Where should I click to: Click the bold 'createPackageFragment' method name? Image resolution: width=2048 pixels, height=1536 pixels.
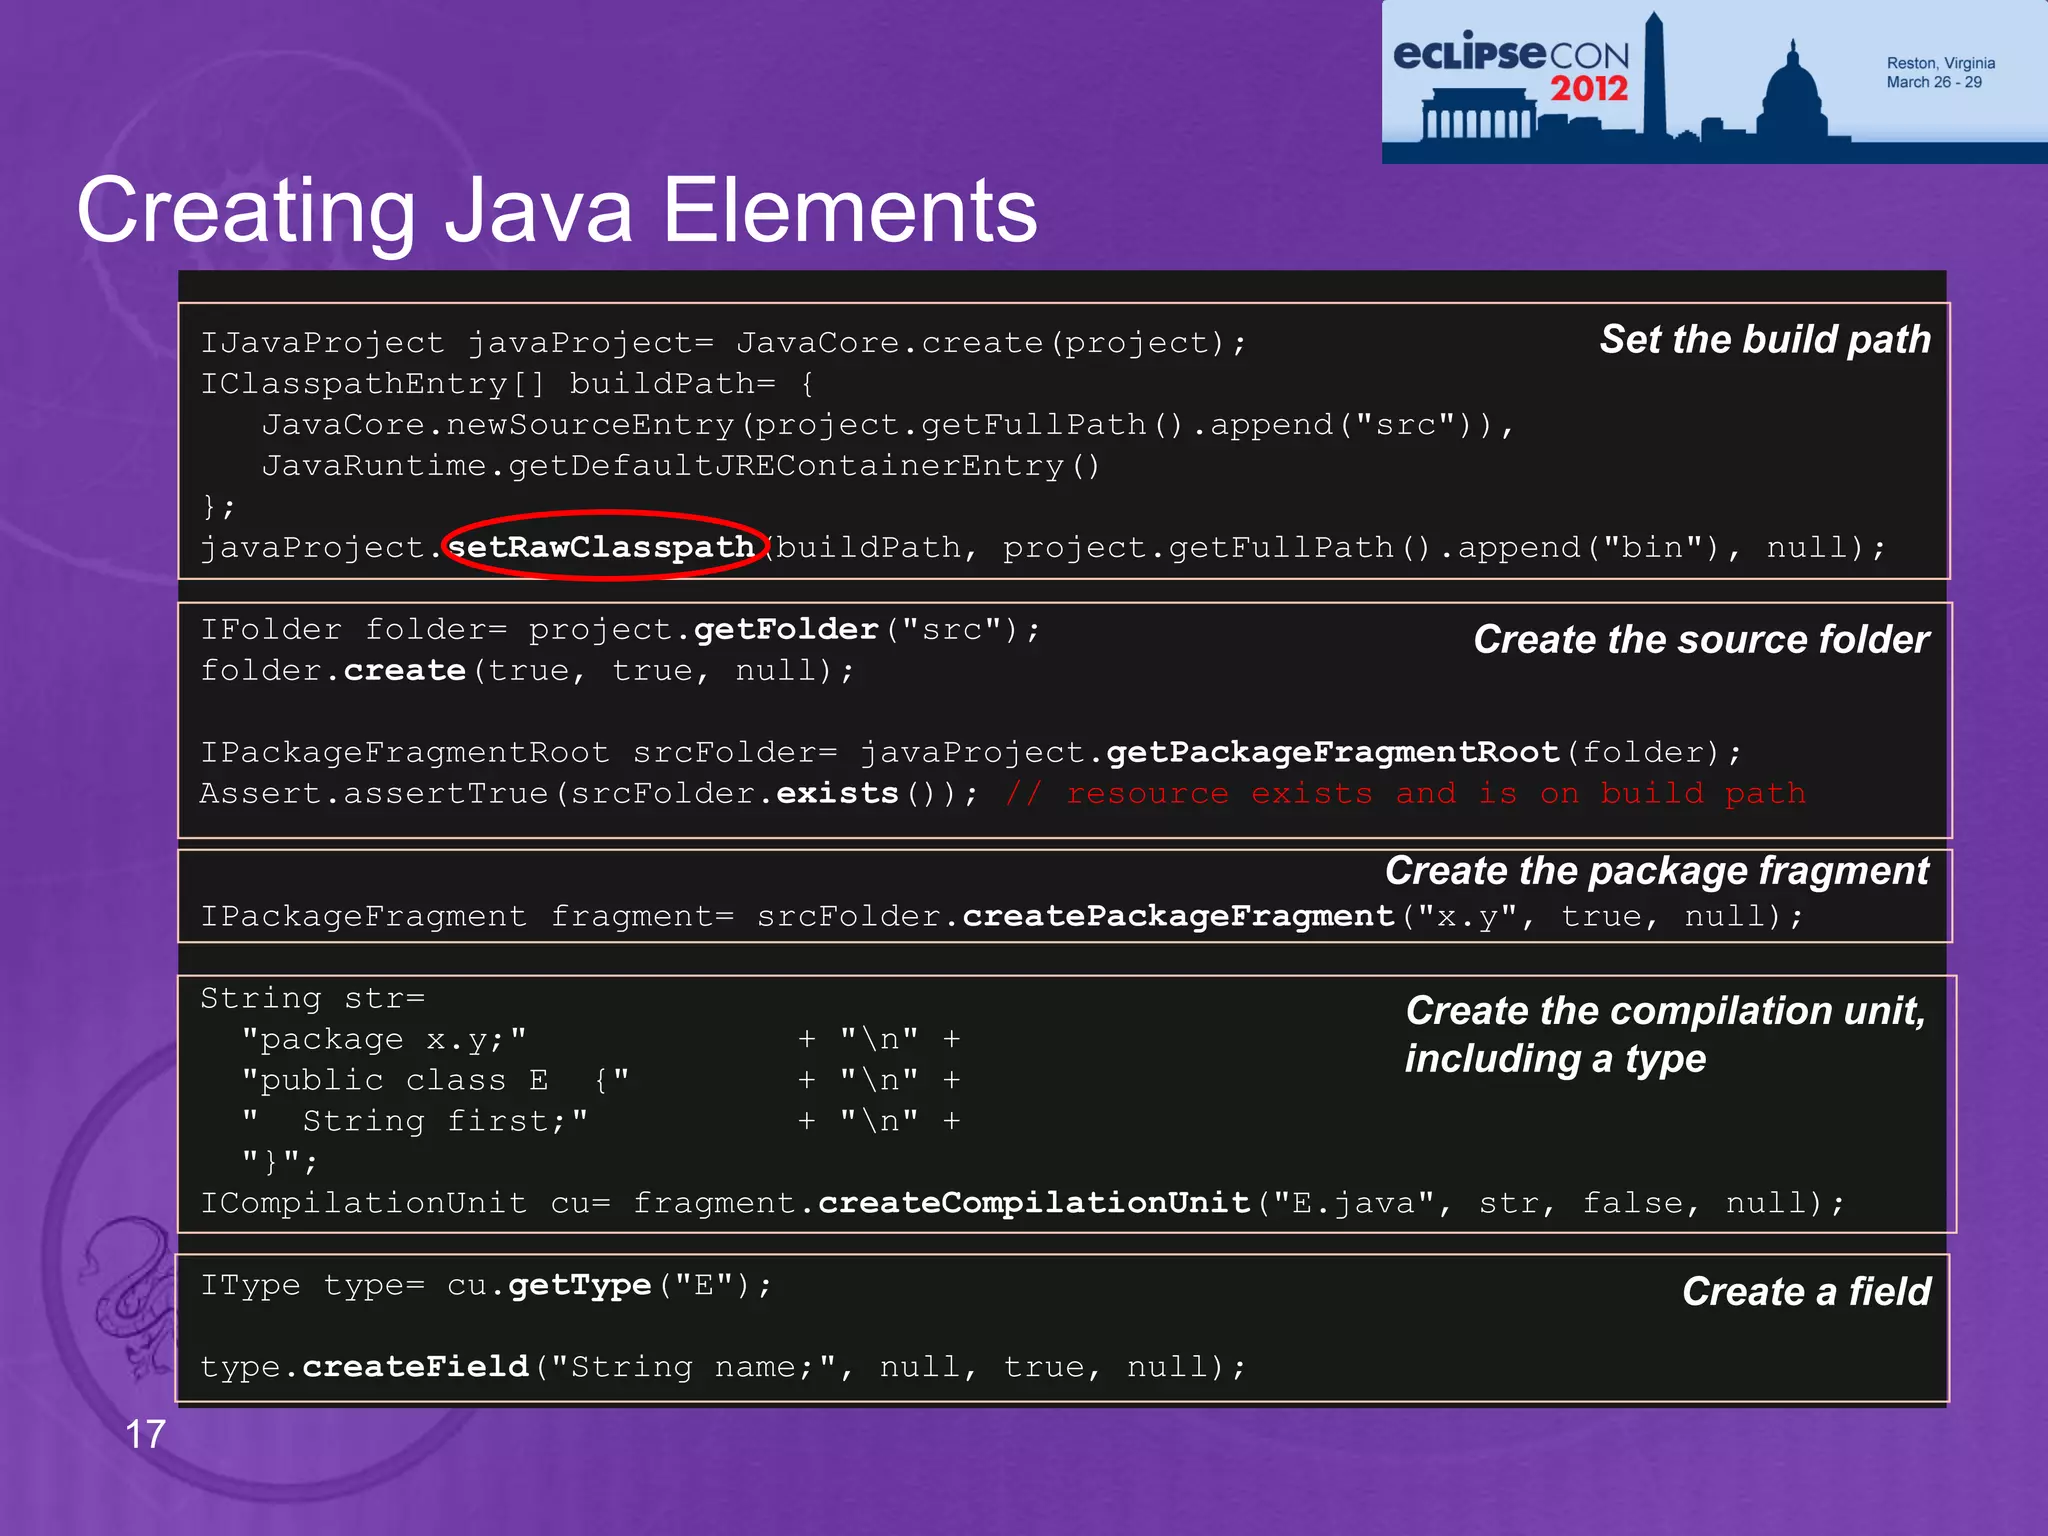(x=1178, y=916)
